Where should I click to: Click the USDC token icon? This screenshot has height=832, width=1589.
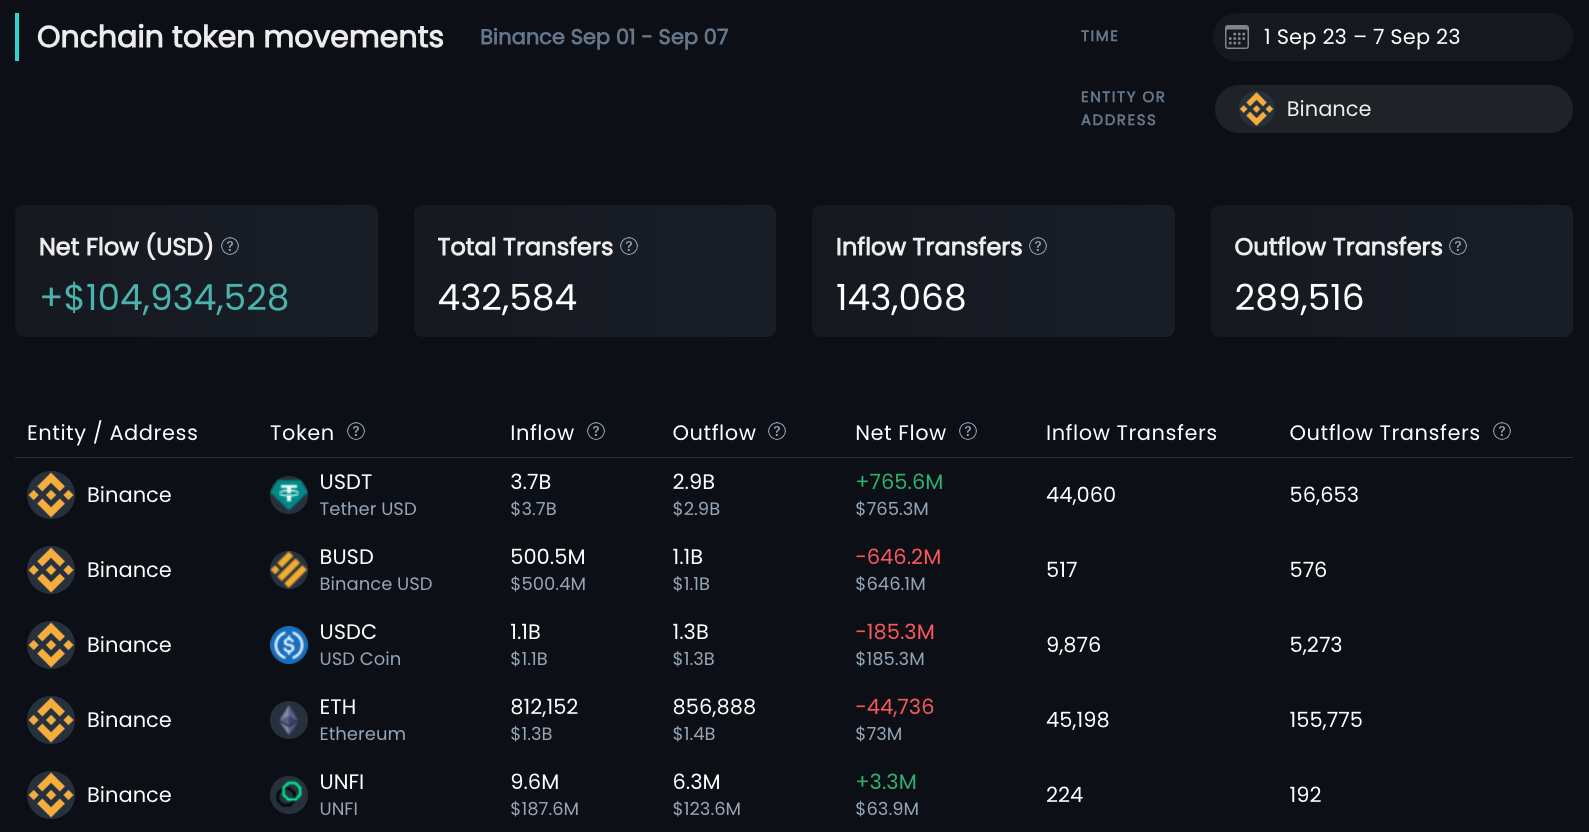289,645
